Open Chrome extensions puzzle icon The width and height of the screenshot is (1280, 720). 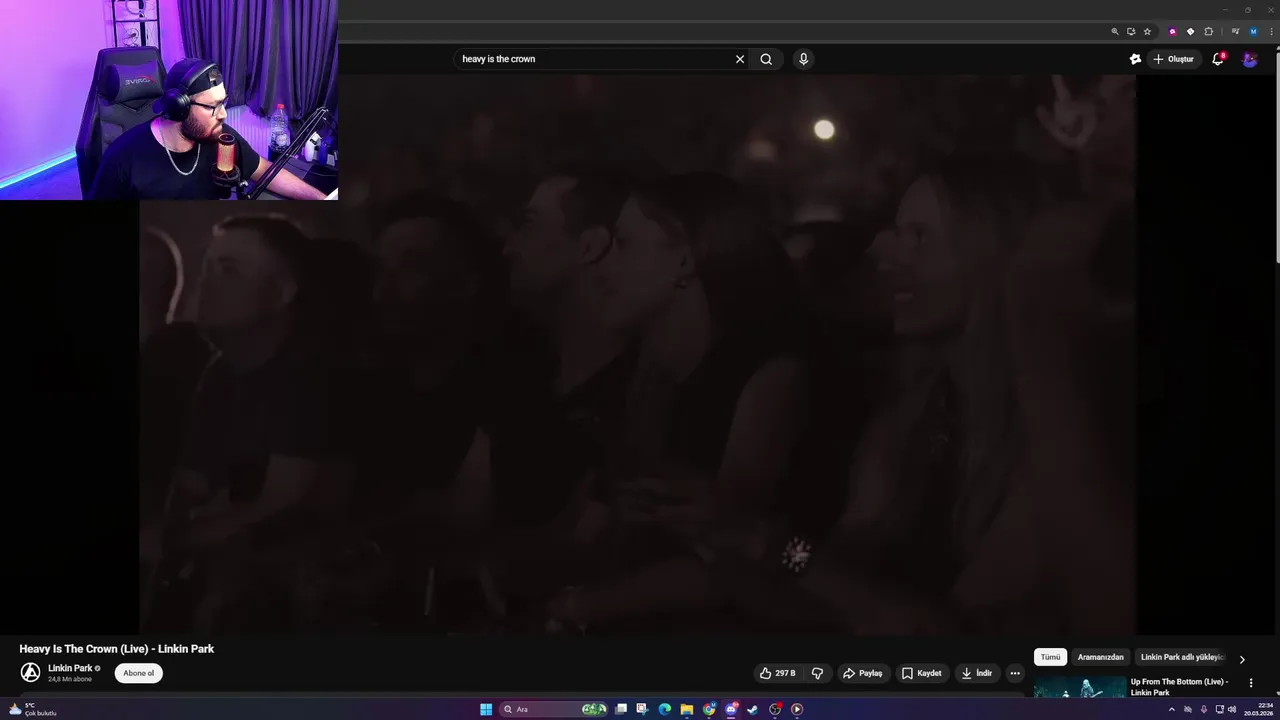coord(1208,32)
